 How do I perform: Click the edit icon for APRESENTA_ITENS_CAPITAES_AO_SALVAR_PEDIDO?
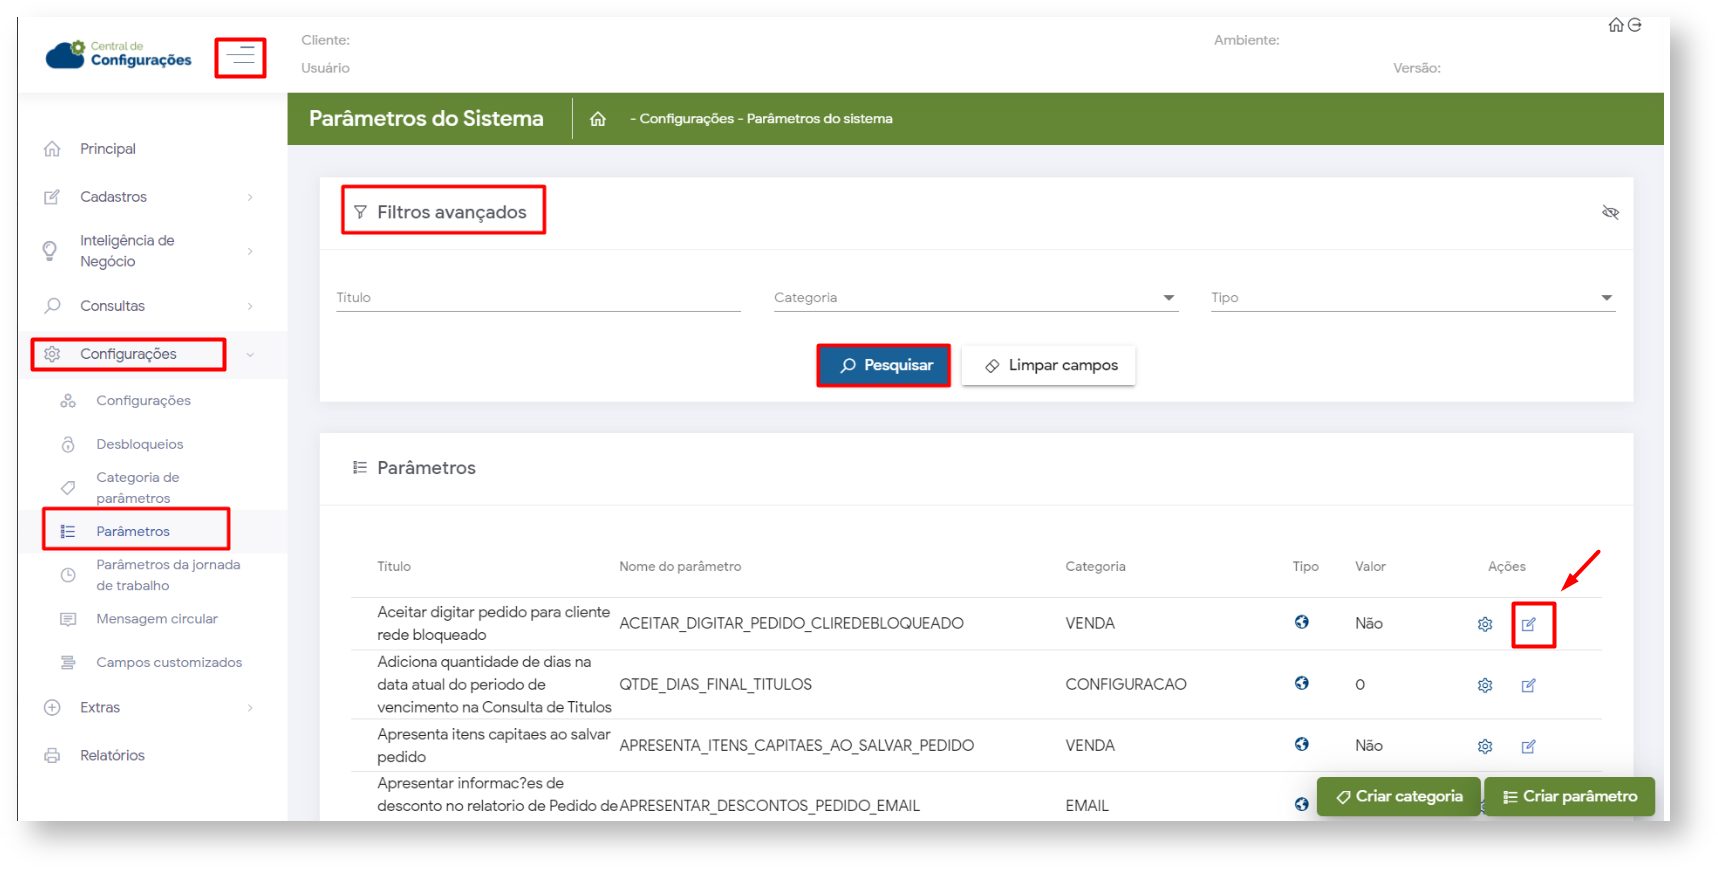point(1529,746)
